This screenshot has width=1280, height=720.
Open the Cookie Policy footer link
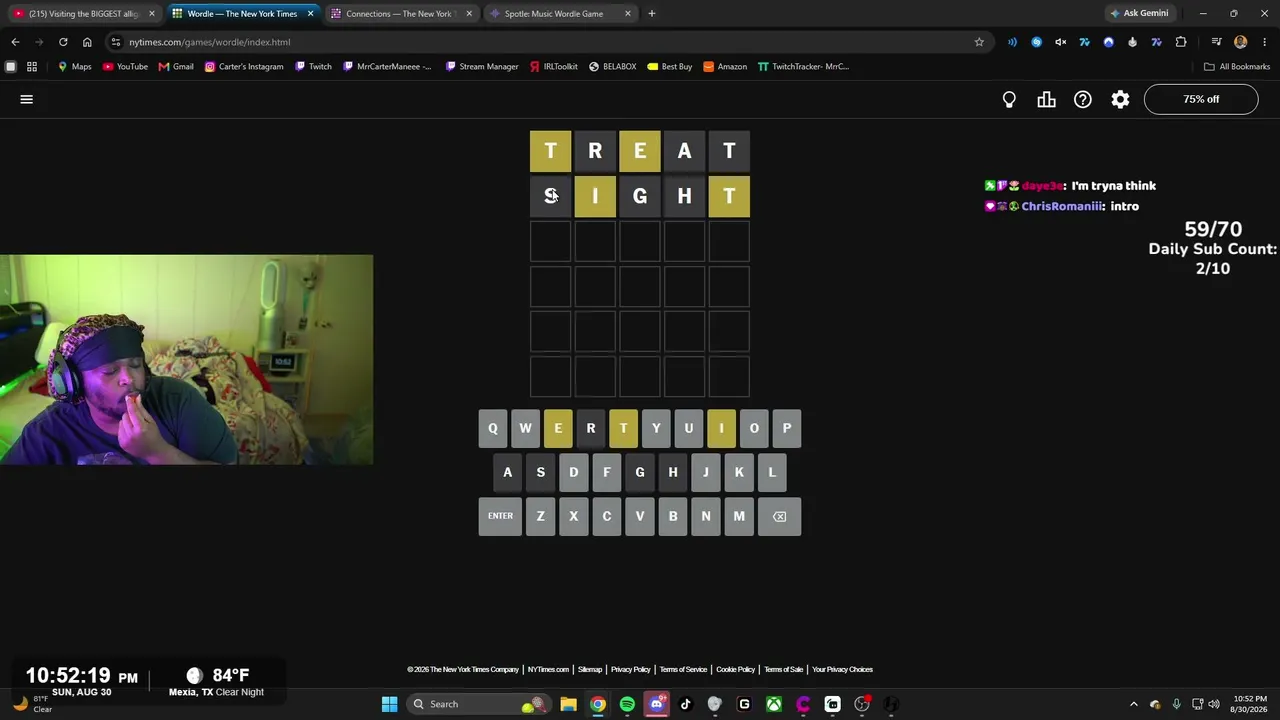736,670
